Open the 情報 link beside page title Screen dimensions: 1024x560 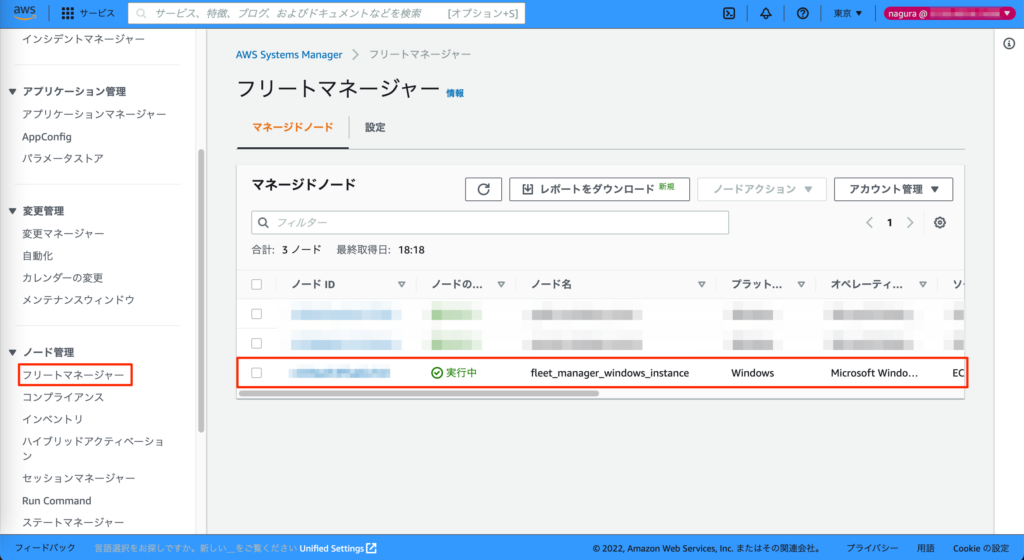coord(455,93)
